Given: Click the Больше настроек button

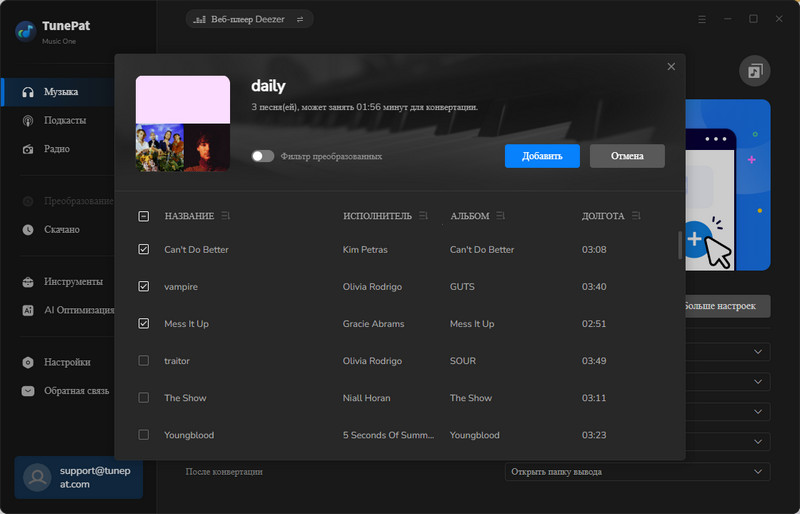Looking at the screenshot, I should tap(727, 306).
